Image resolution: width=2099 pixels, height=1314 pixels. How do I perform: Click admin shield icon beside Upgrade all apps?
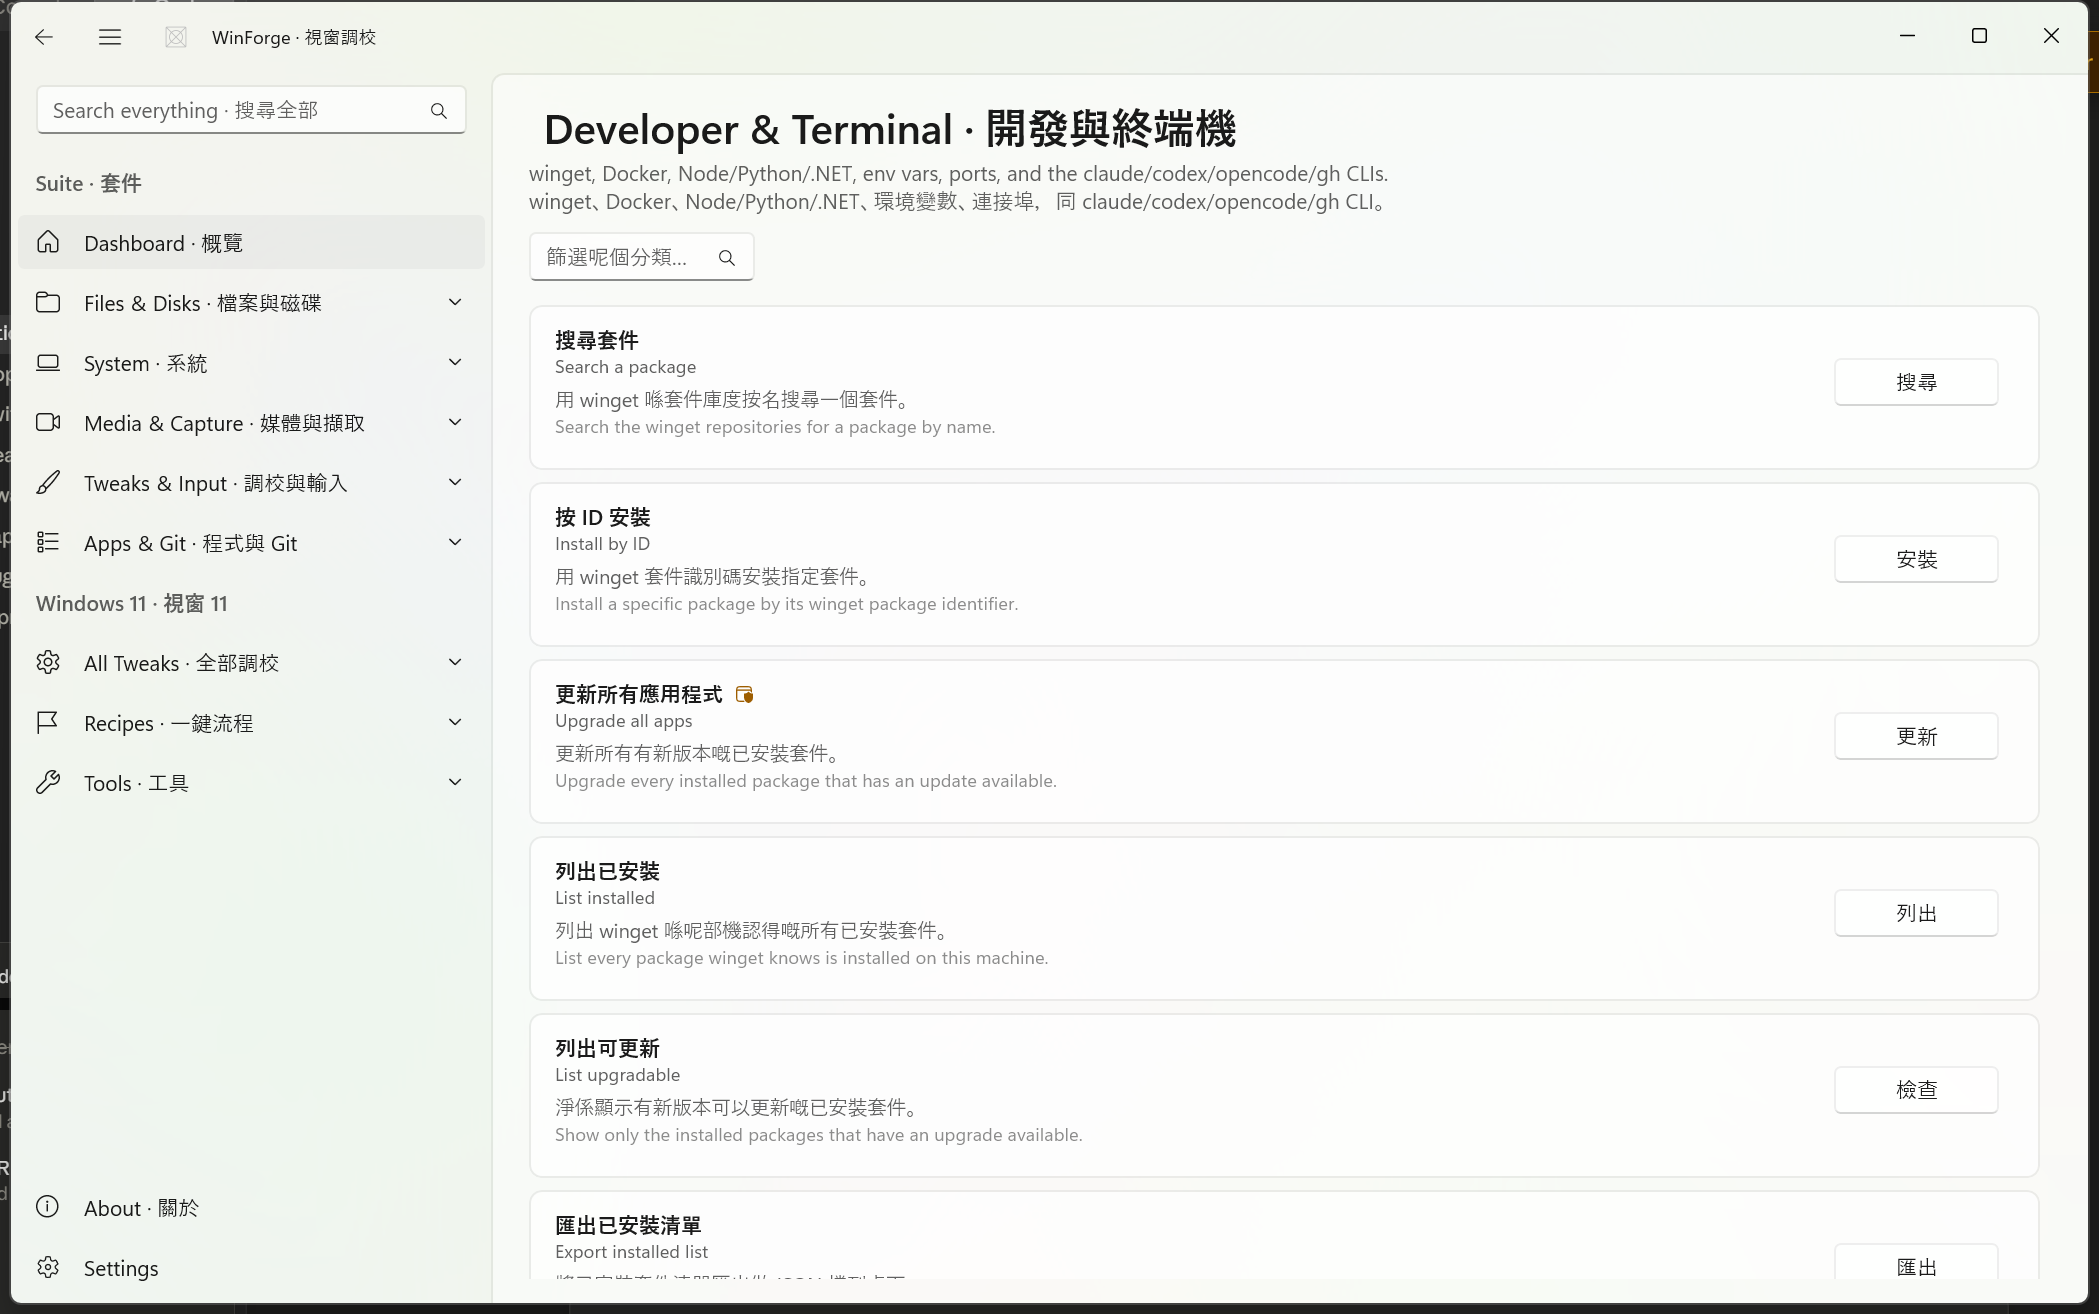pyautogui.click(x=744, y=694)
